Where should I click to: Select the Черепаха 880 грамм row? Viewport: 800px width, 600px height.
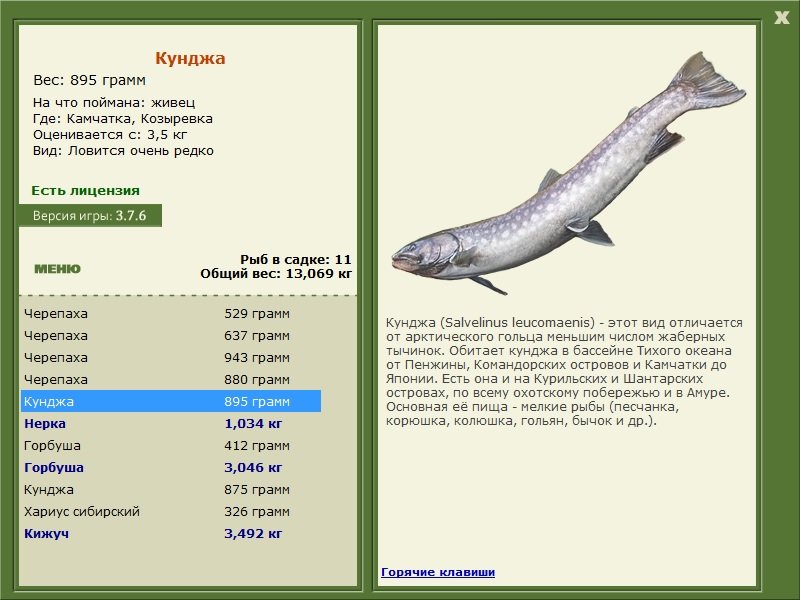(171, 379)
